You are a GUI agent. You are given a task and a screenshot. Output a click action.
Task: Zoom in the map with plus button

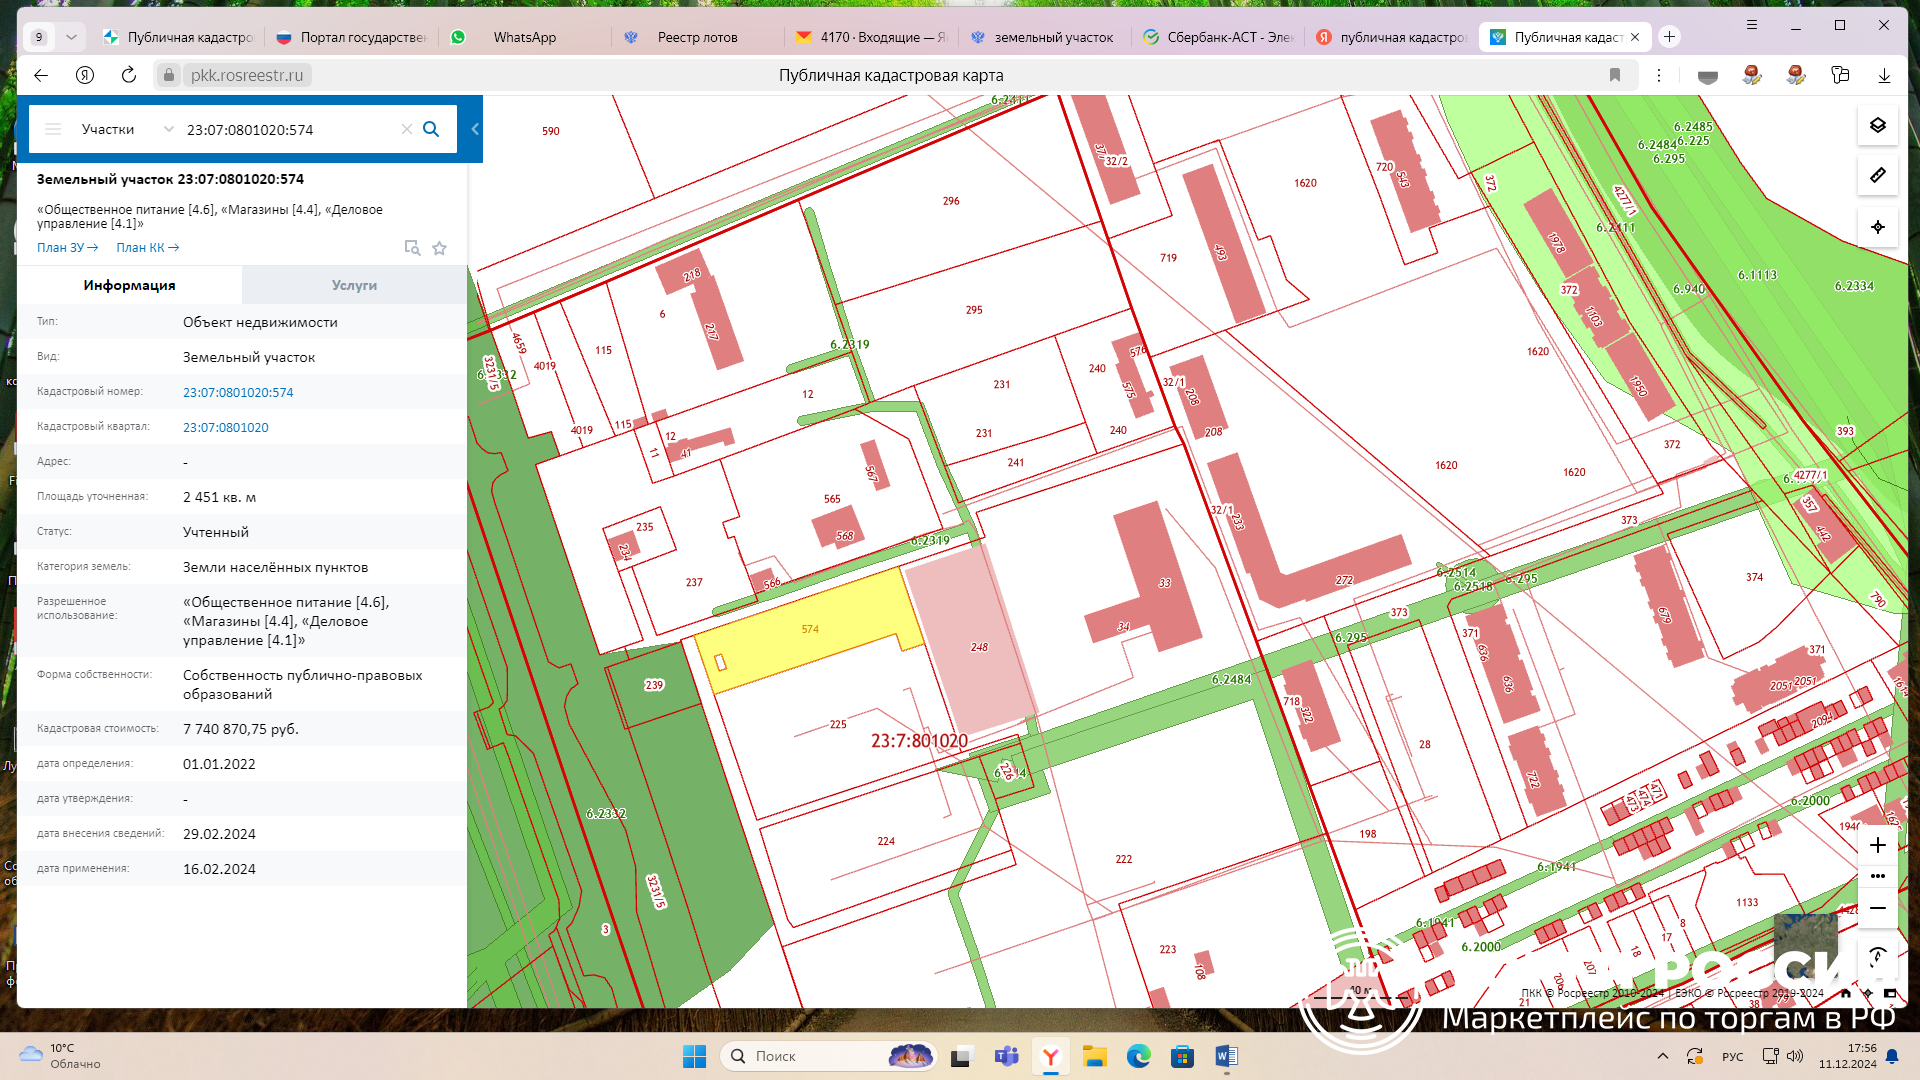coord(1877,845)
